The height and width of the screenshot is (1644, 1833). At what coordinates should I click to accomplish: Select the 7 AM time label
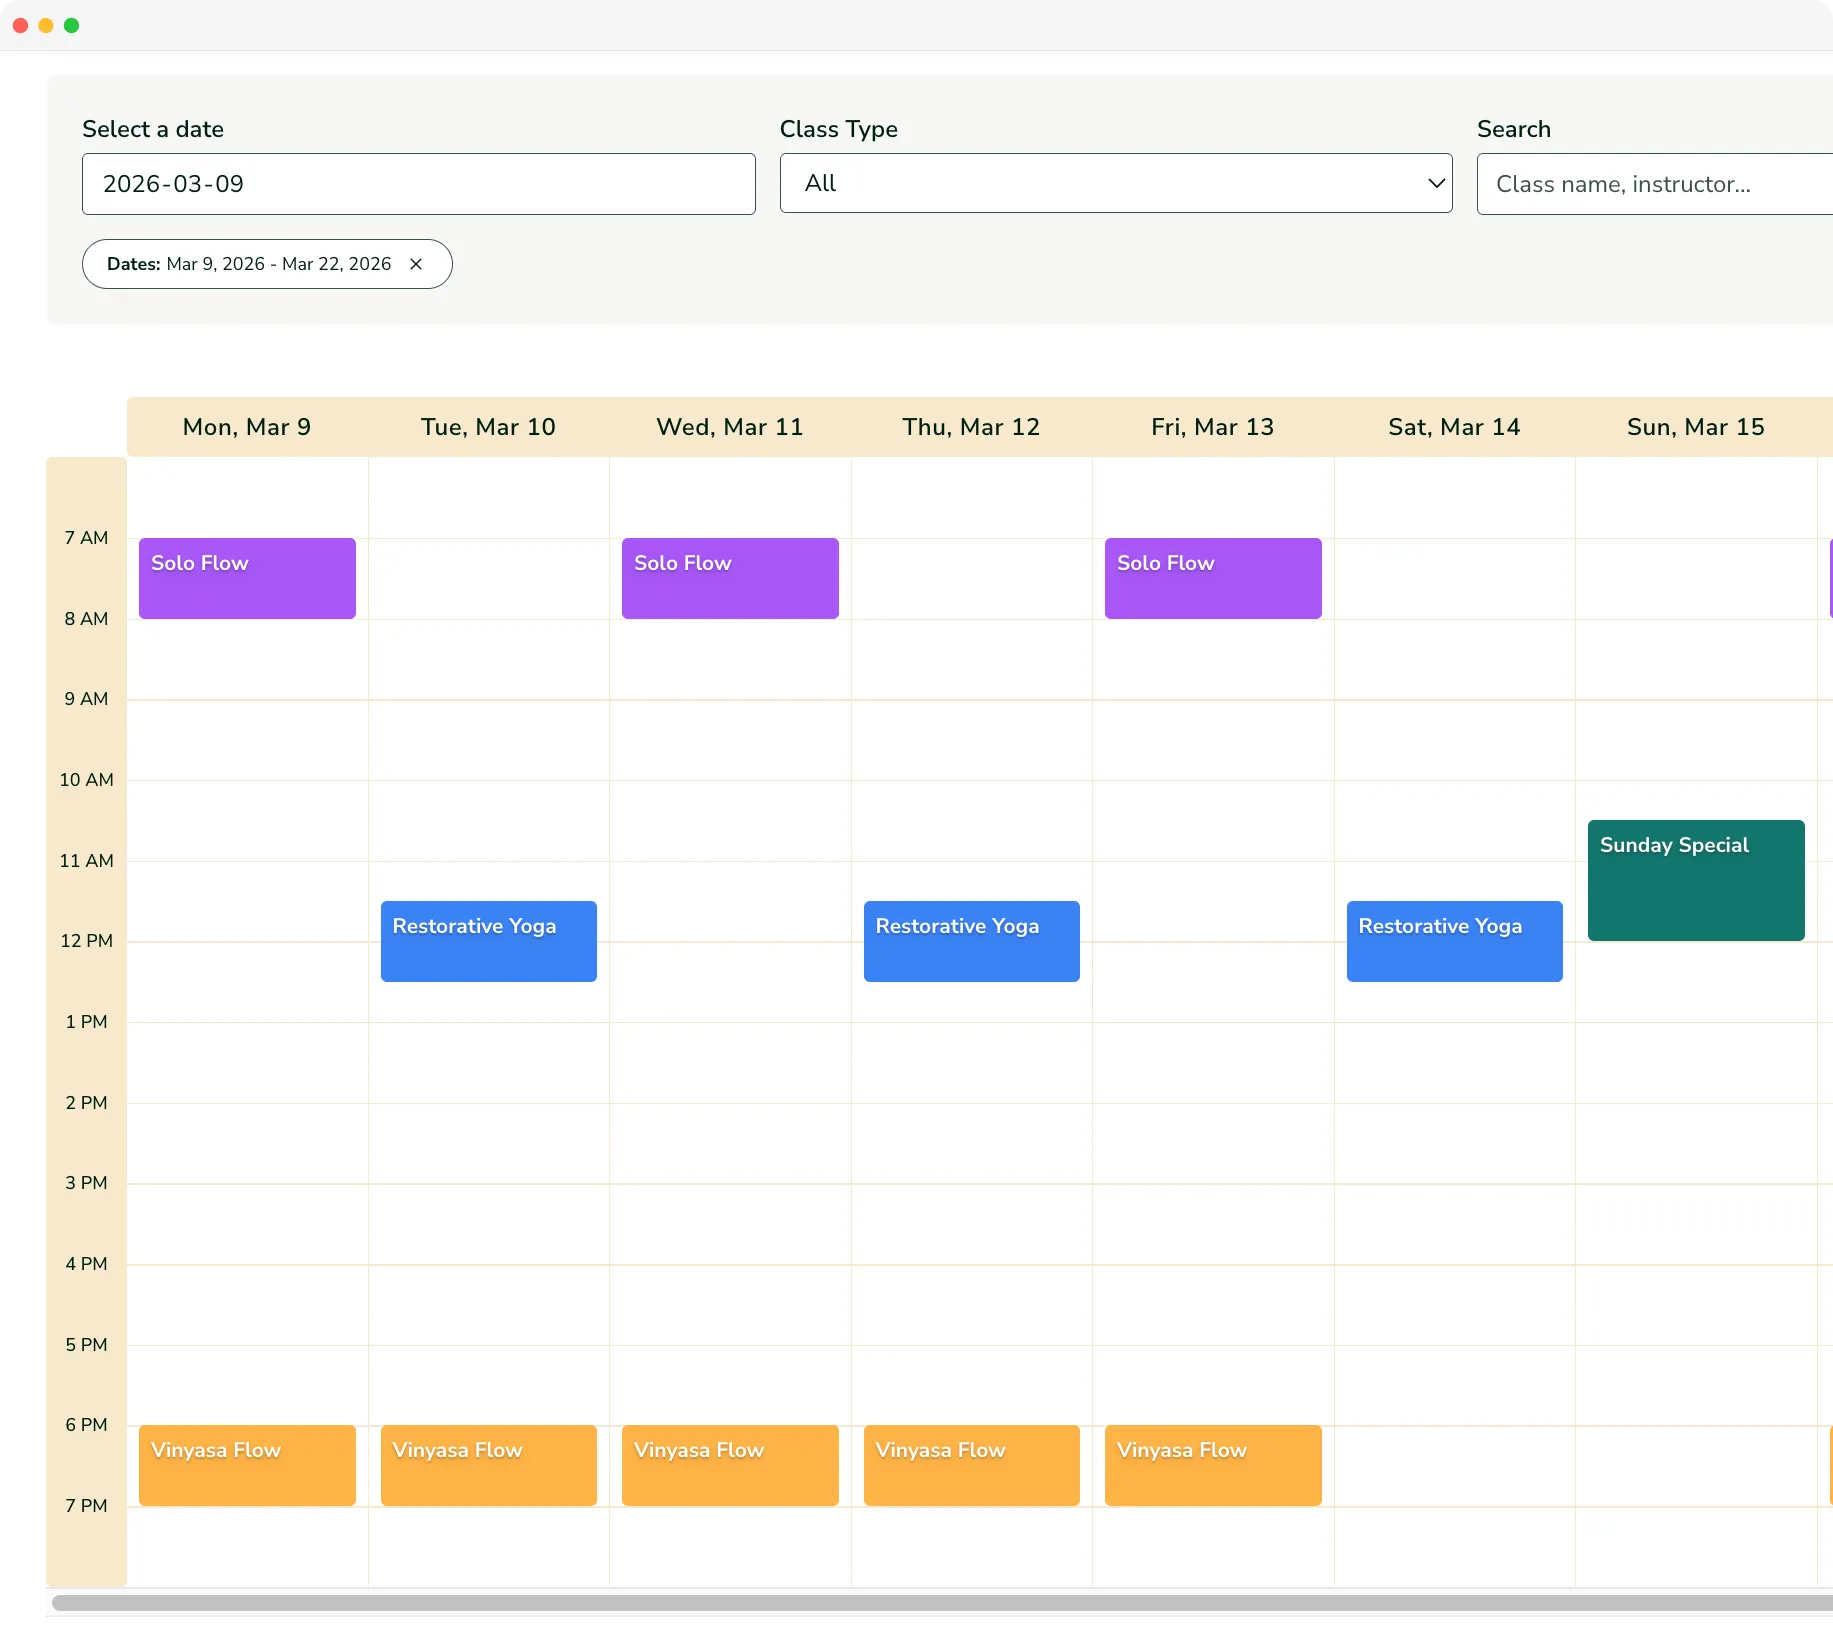pyautogui.click(x=86, y=538)
